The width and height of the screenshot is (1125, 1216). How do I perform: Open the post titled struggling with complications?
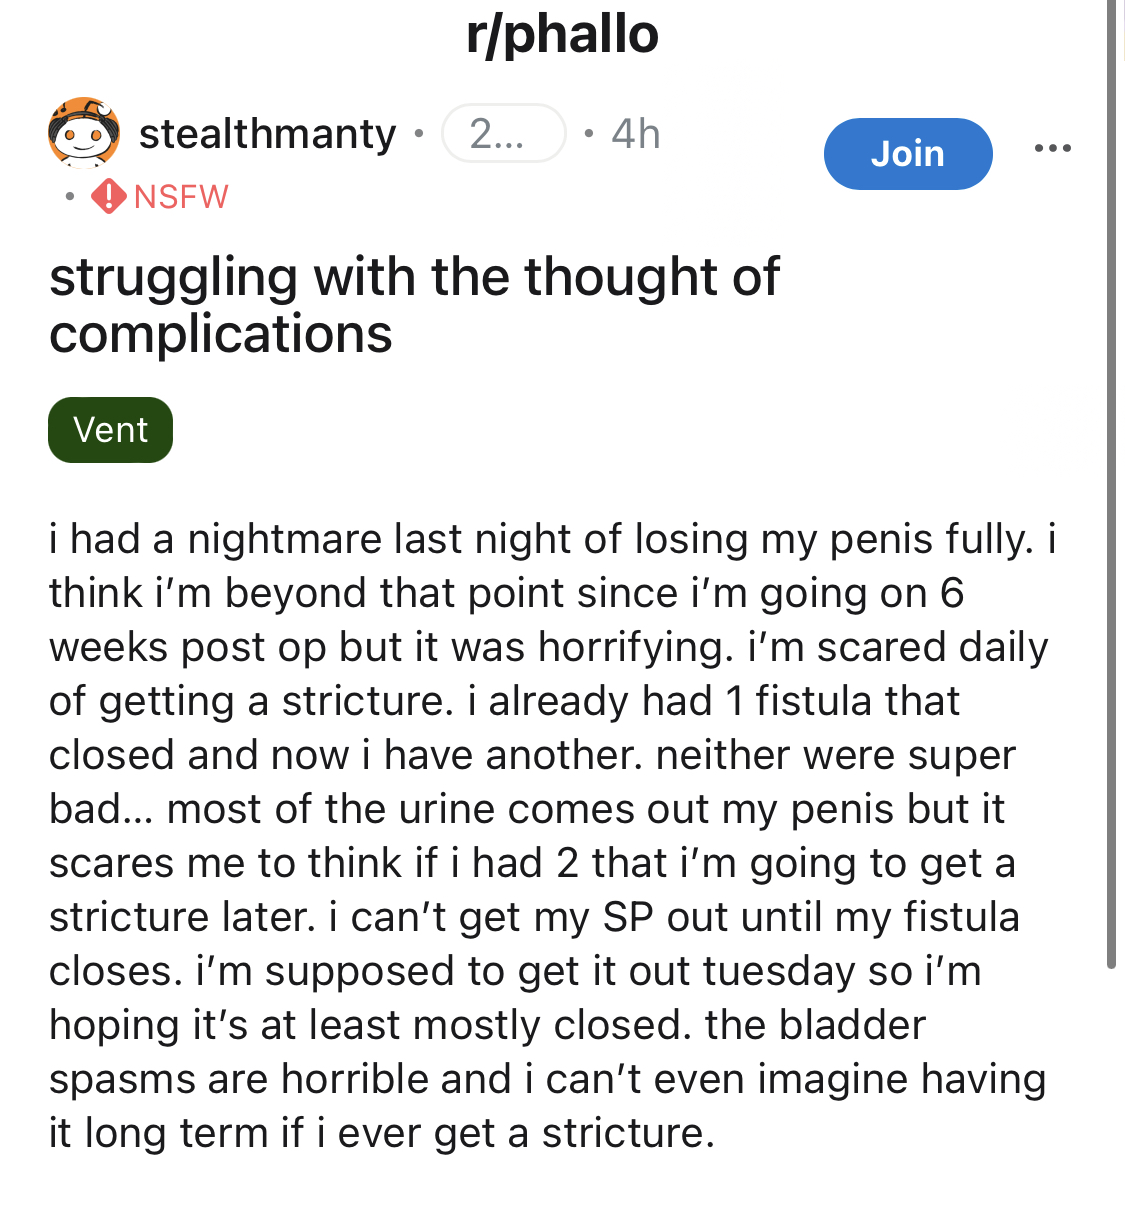coord(413,277)
